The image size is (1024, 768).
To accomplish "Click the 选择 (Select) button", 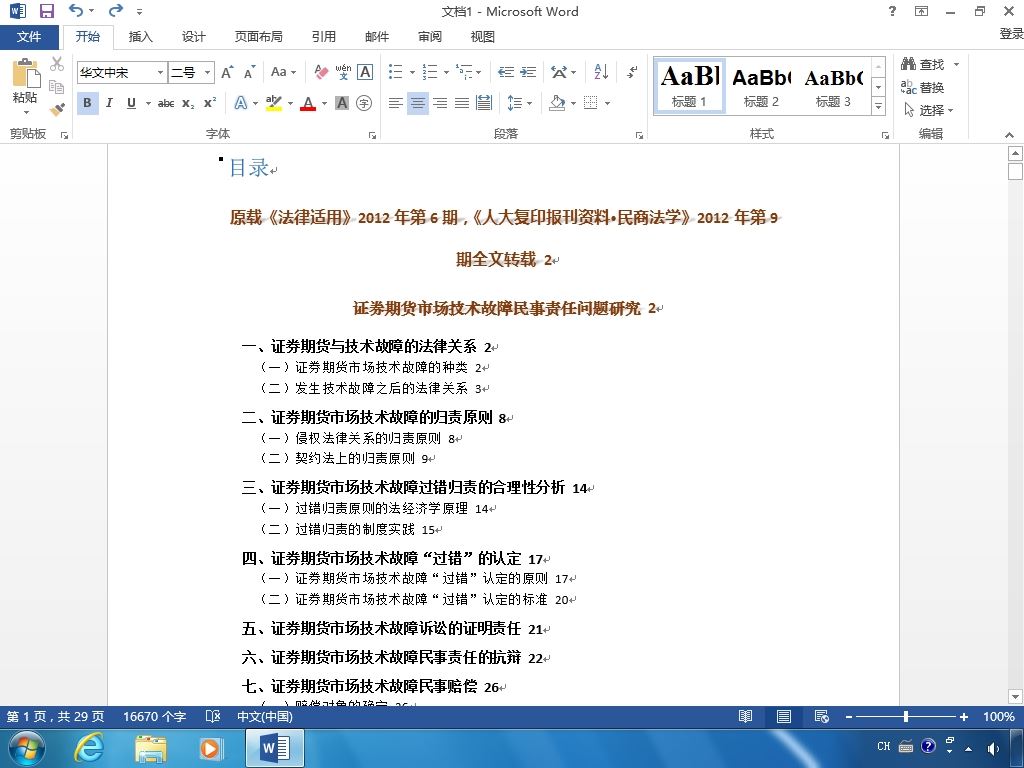I will pos(928,110).
